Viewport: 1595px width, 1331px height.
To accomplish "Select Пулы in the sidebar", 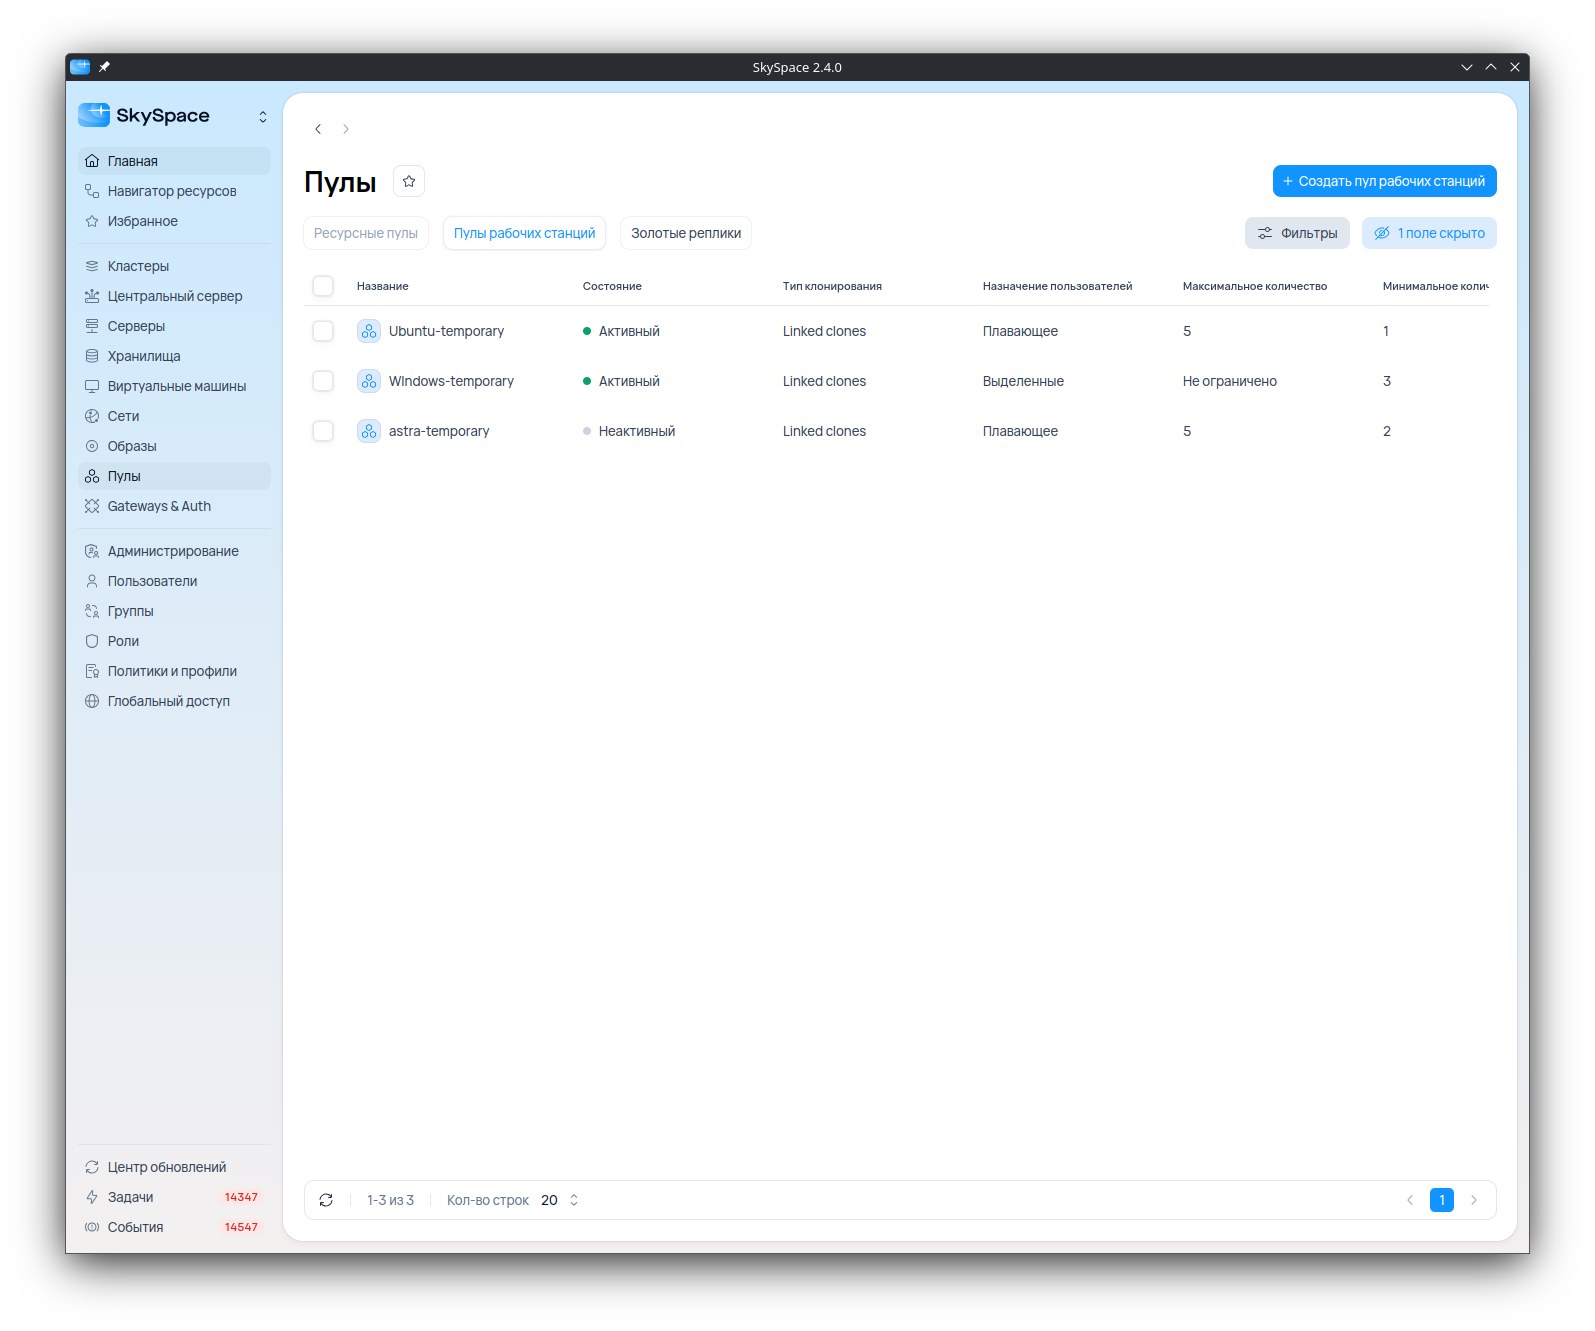I will 174,476.
